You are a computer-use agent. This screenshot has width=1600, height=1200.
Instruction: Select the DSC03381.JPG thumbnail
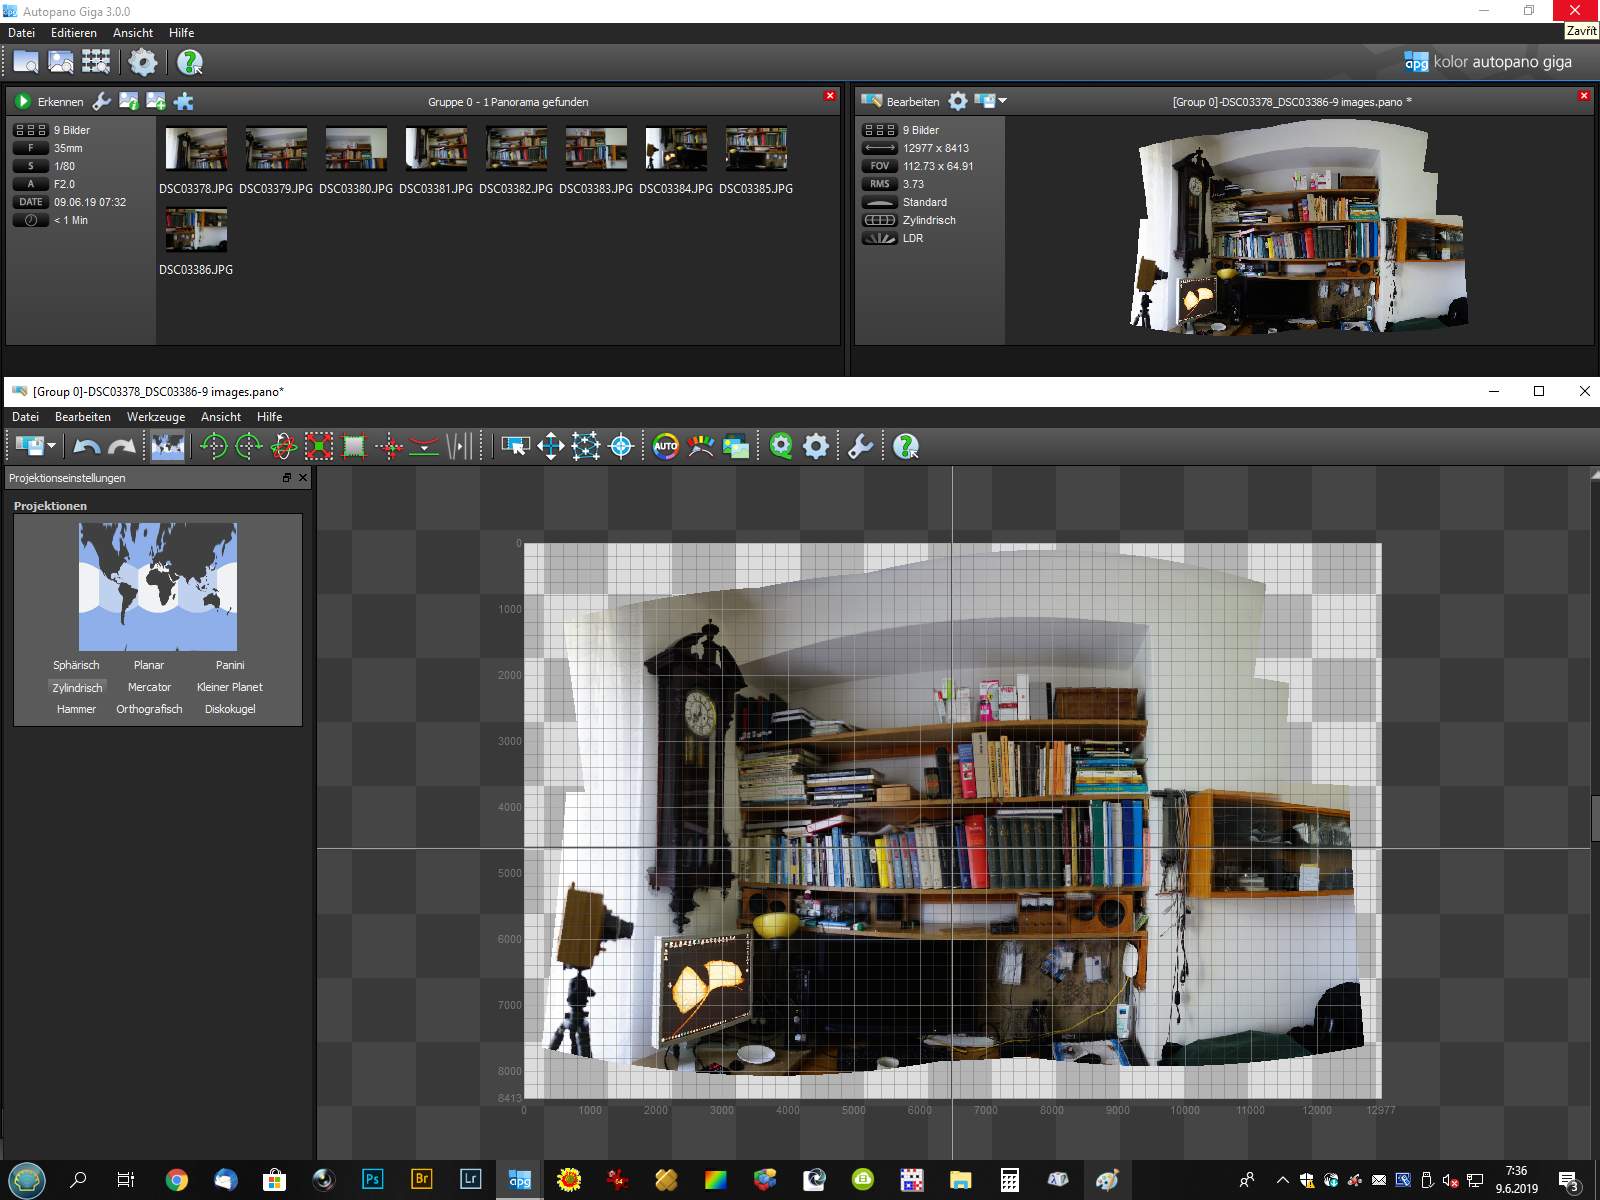pyautogui.click(x=436, y=149)
